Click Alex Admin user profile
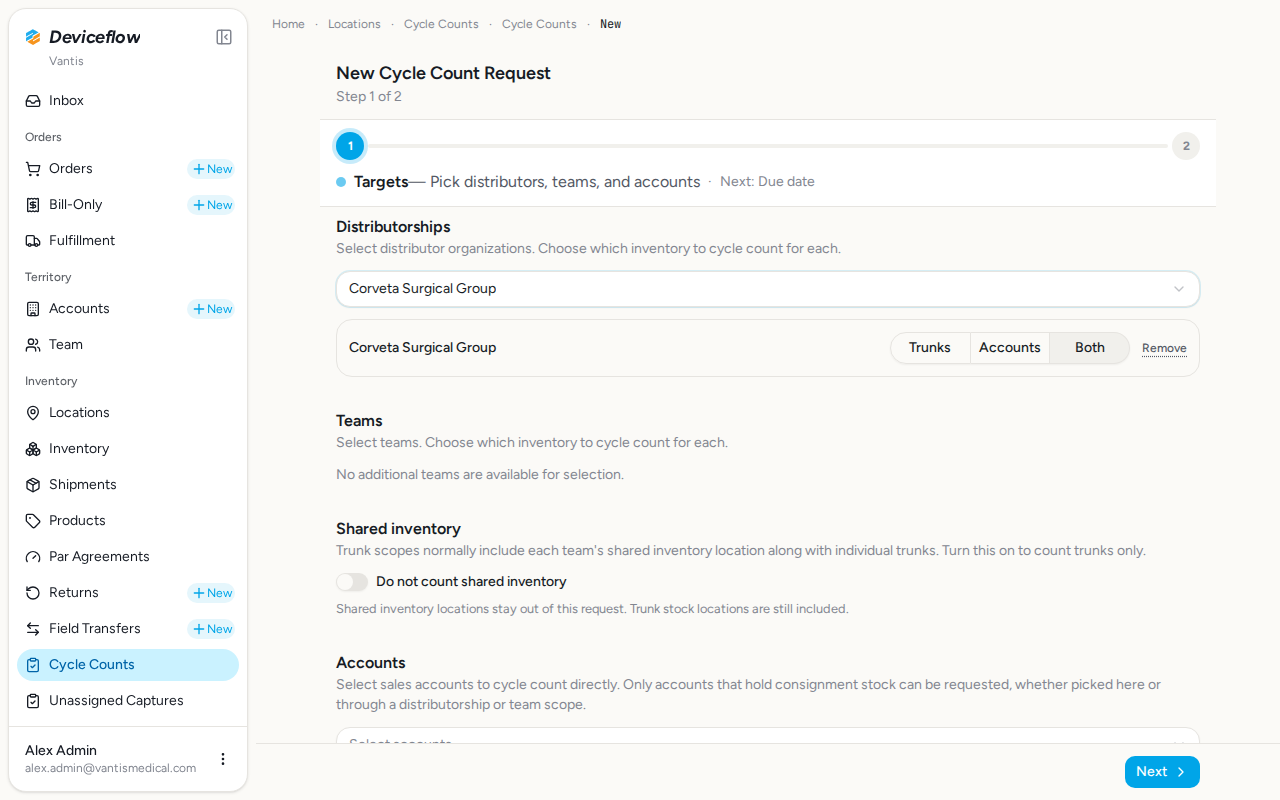 click(111, 759)
